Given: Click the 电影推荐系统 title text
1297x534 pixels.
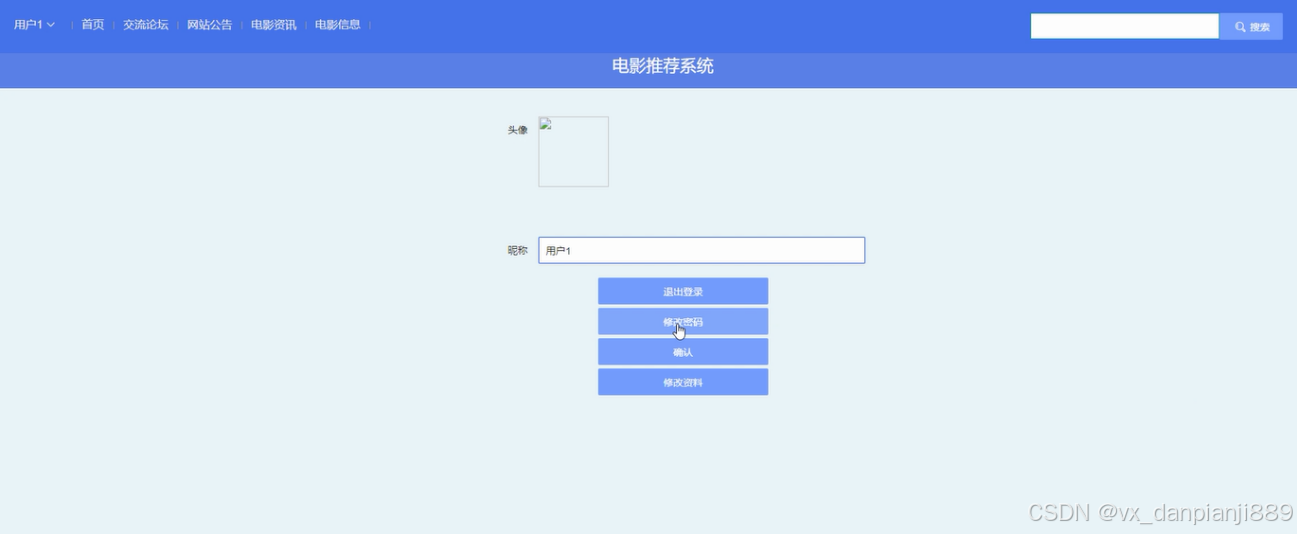Looking at the screenshot, I should [x=663, y=67].
